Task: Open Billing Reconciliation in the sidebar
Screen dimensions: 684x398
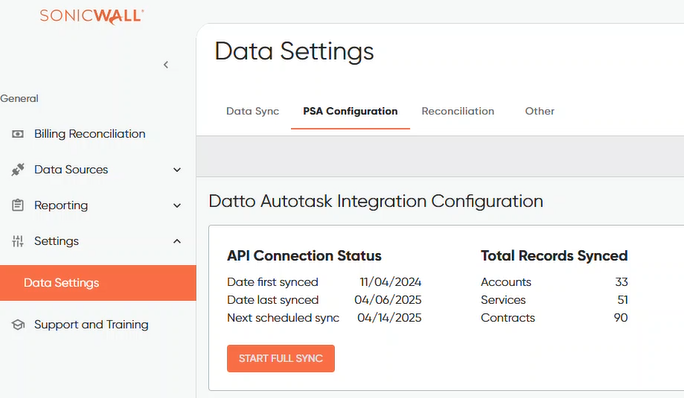Action: click(90, 134)
